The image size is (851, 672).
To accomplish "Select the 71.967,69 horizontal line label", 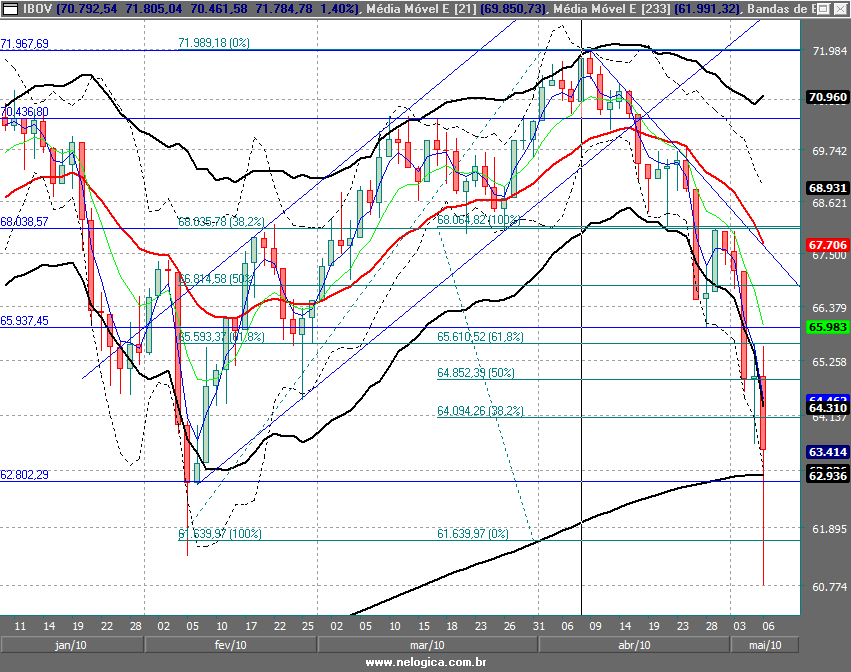I will [x=24, y=44].
